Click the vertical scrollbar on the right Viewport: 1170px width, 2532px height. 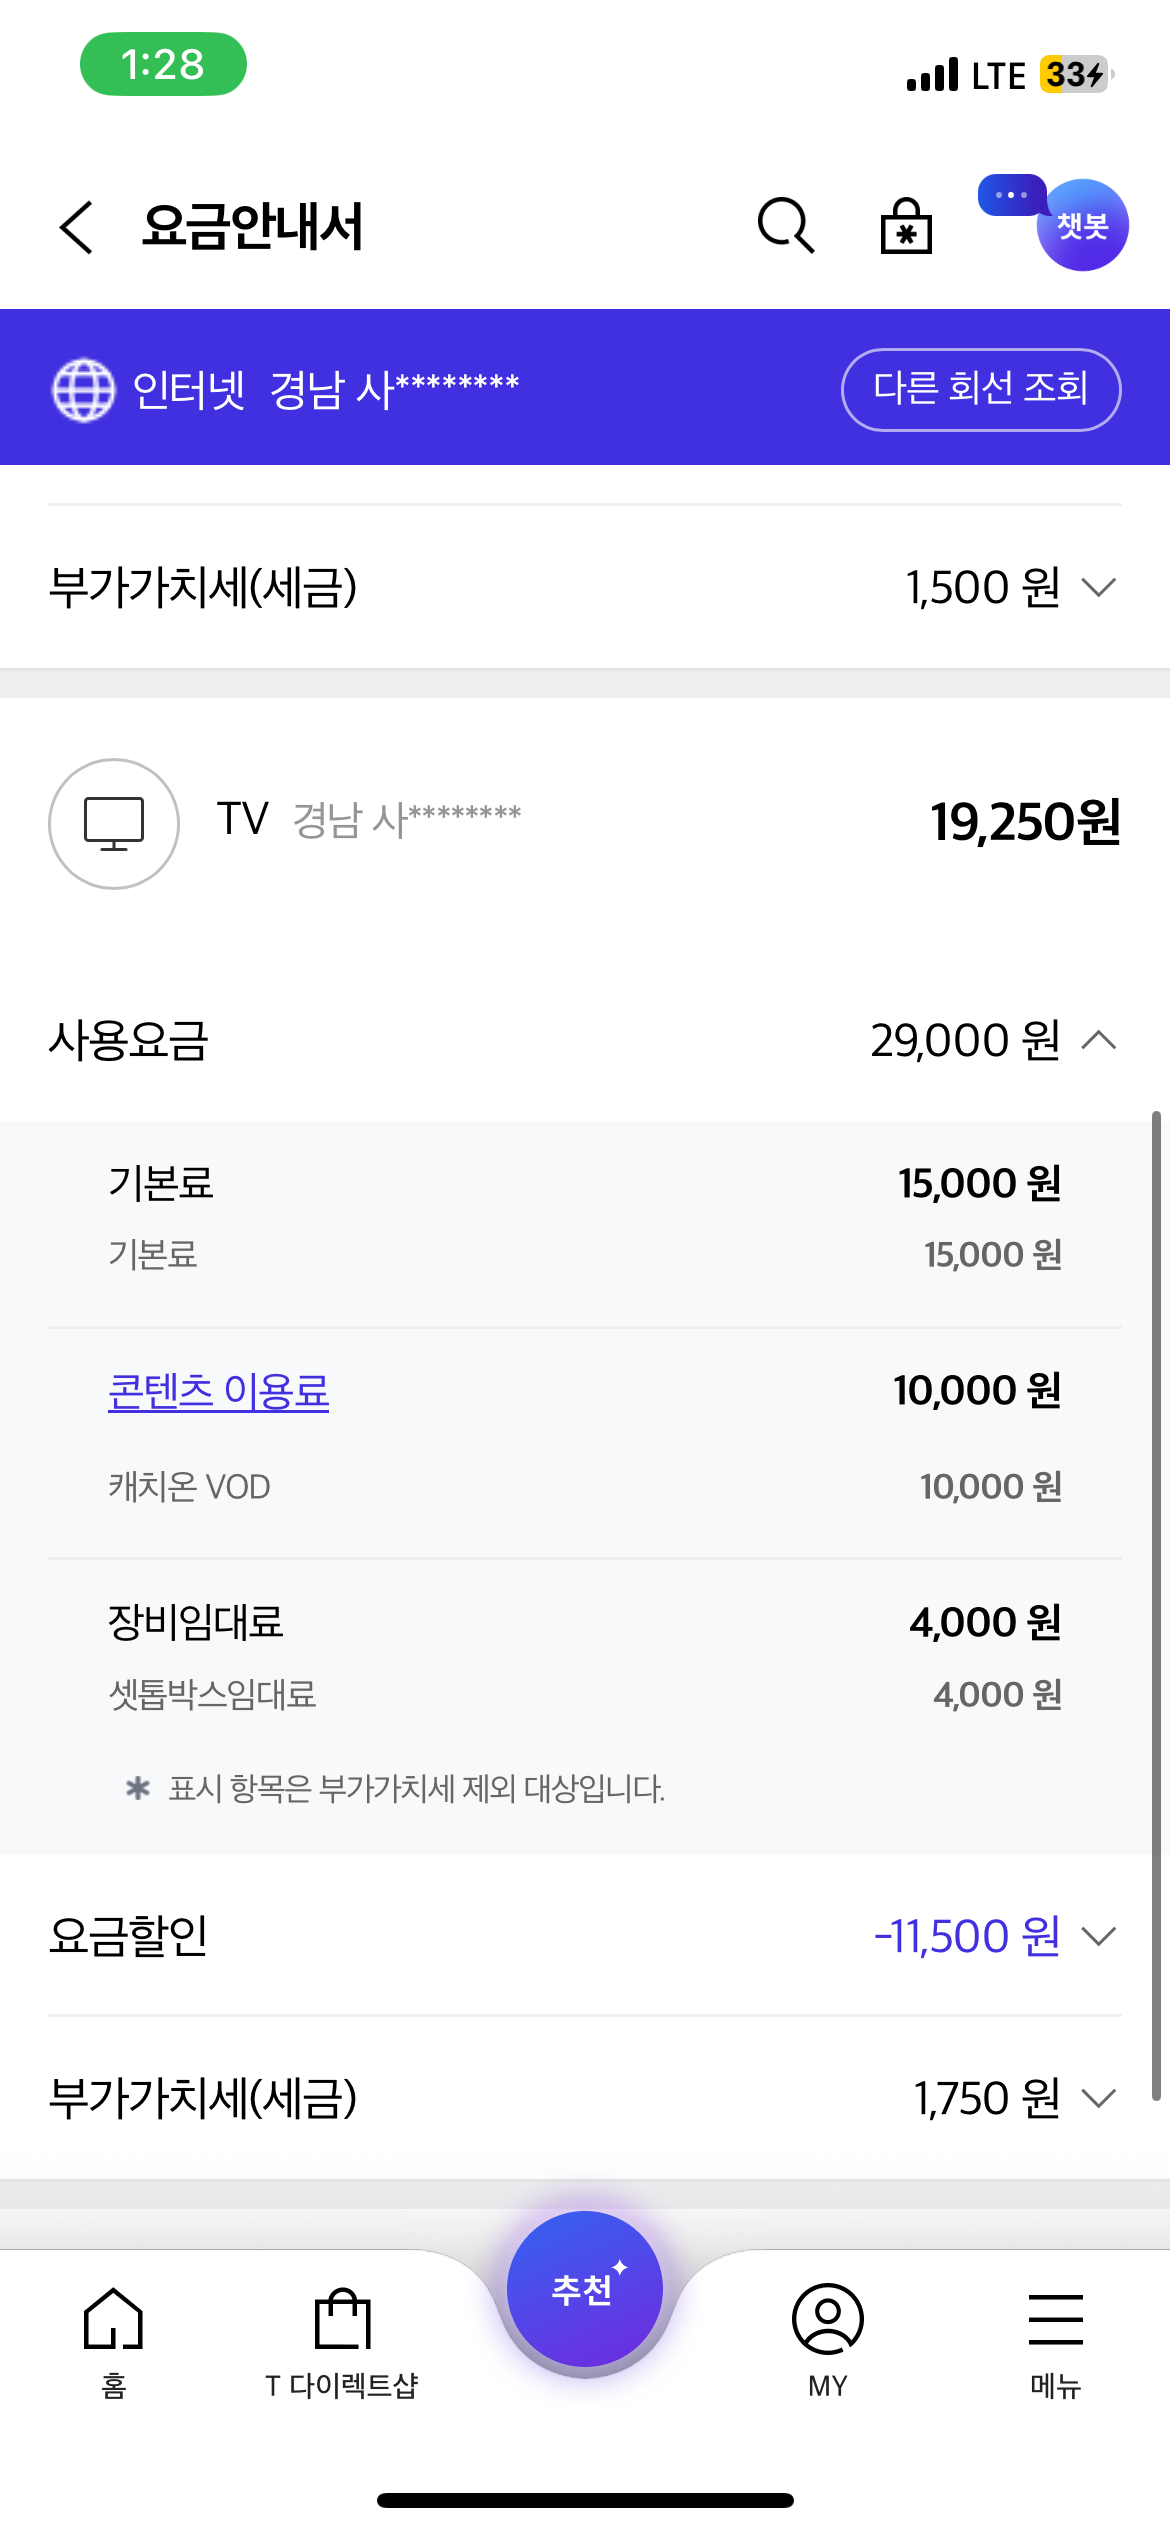(x=1156, y=1600)
